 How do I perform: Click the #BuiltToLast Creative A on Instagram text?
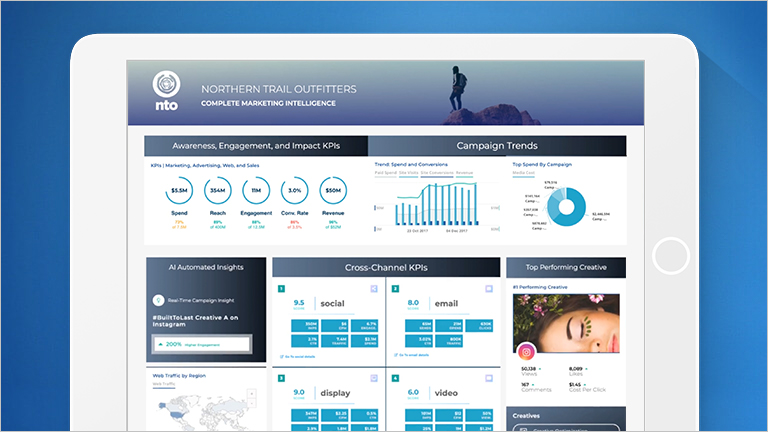coord(195,321)
